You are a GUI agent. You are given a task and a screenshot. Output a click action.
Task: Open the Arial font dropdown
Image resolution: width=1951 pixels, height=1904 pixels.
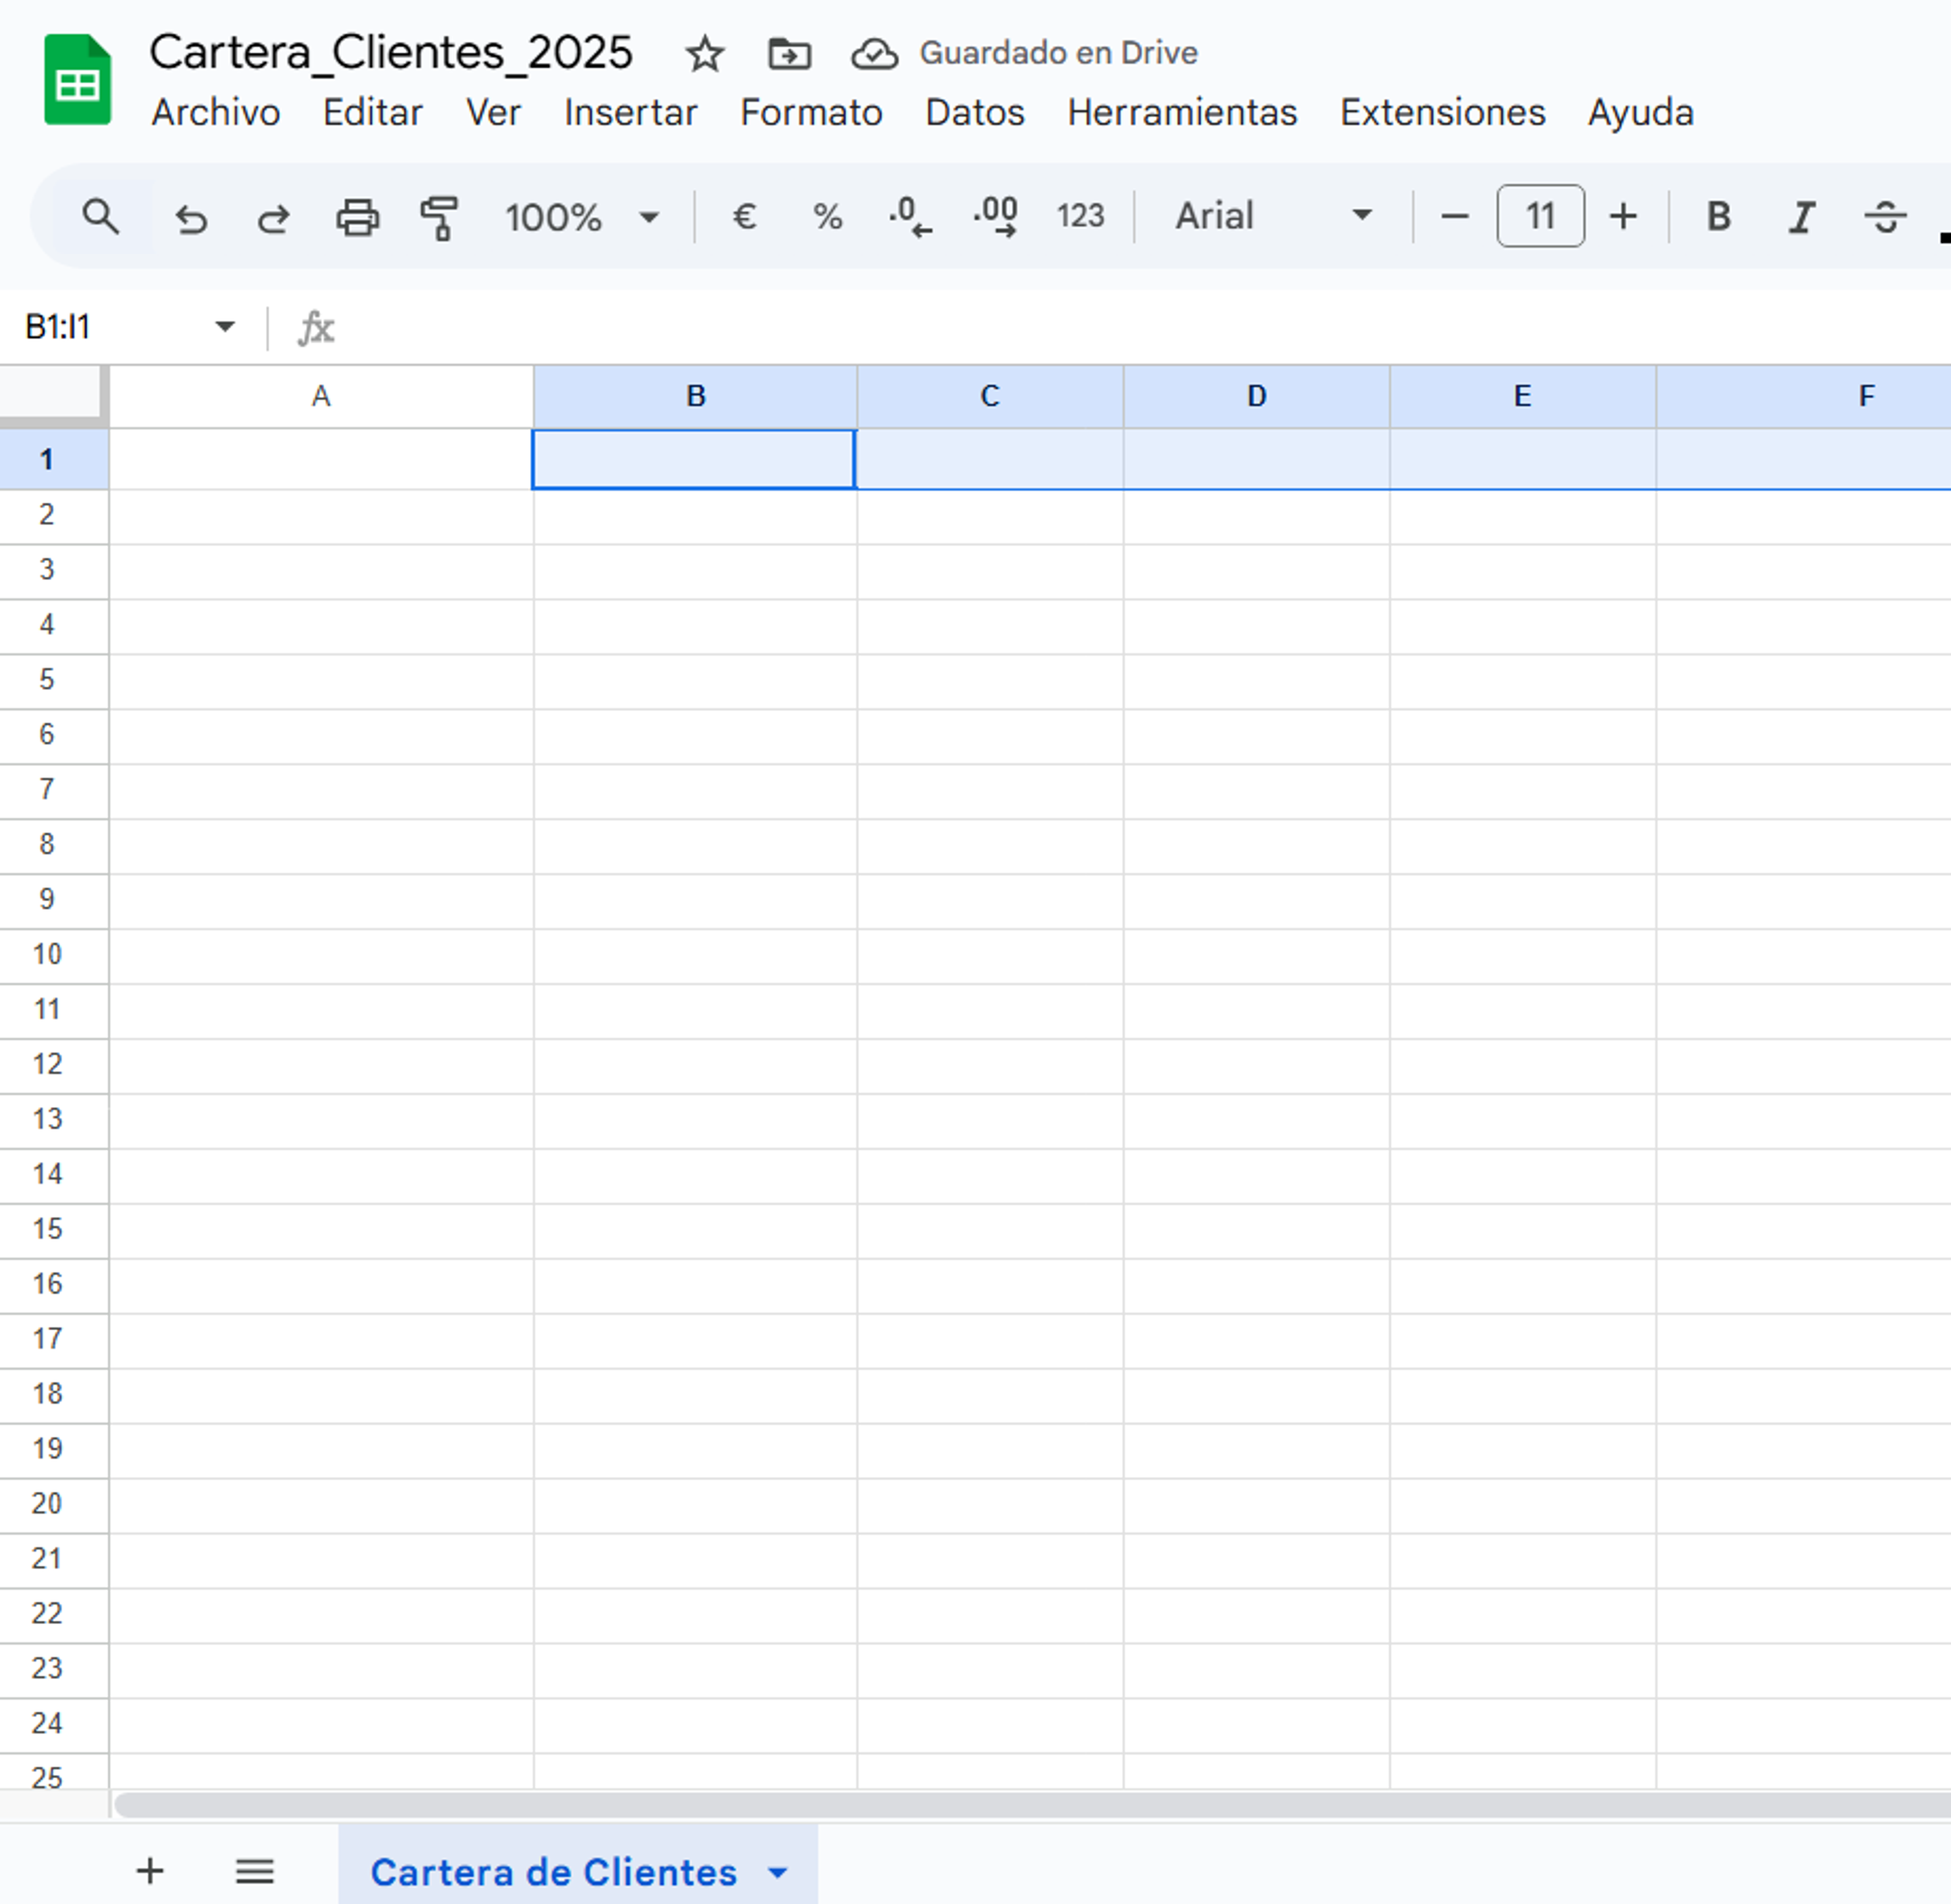click(x=1273, y=216)
